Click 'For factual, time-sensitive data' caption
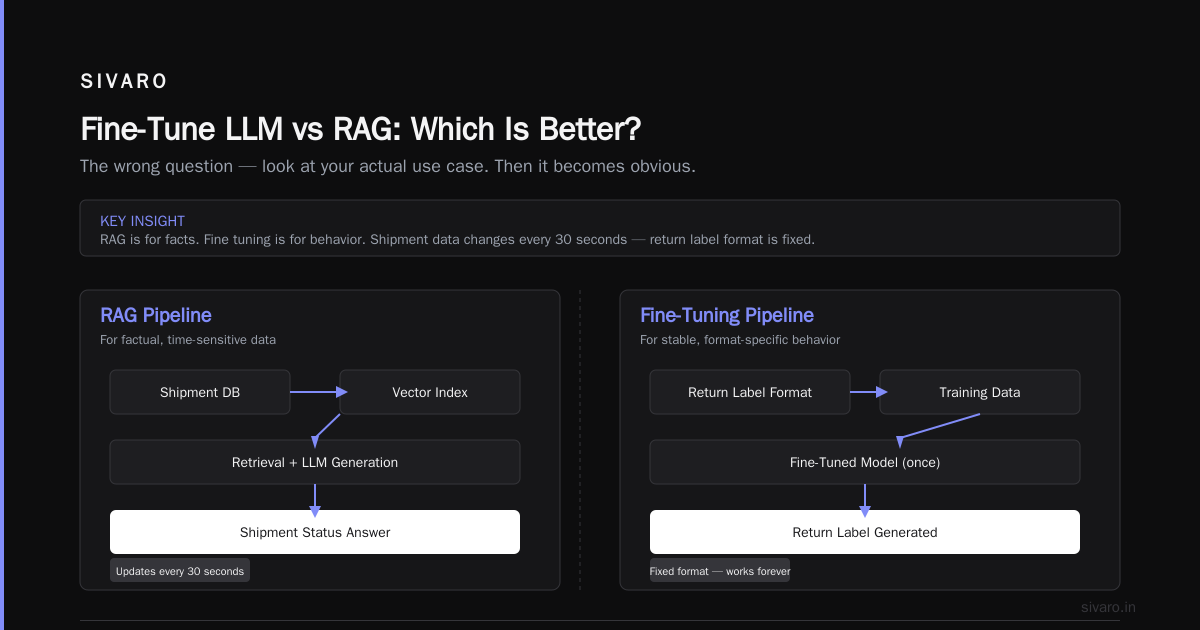The width and height of the screenshot is (1200, 630). point(188,340)
